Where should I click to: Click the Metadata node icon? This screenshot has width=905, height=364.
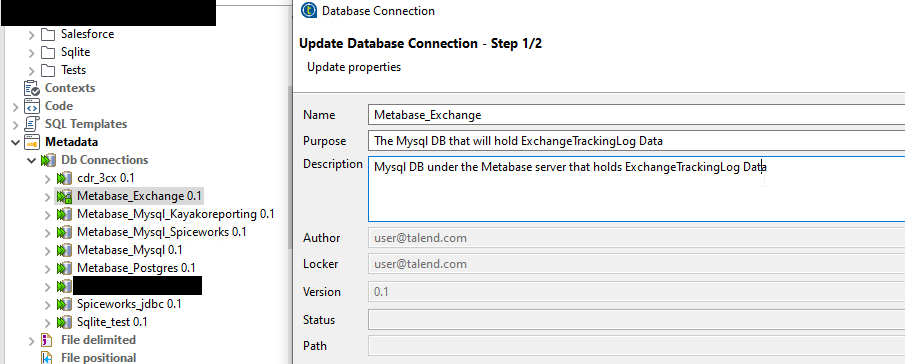click(x=32, y=142)
